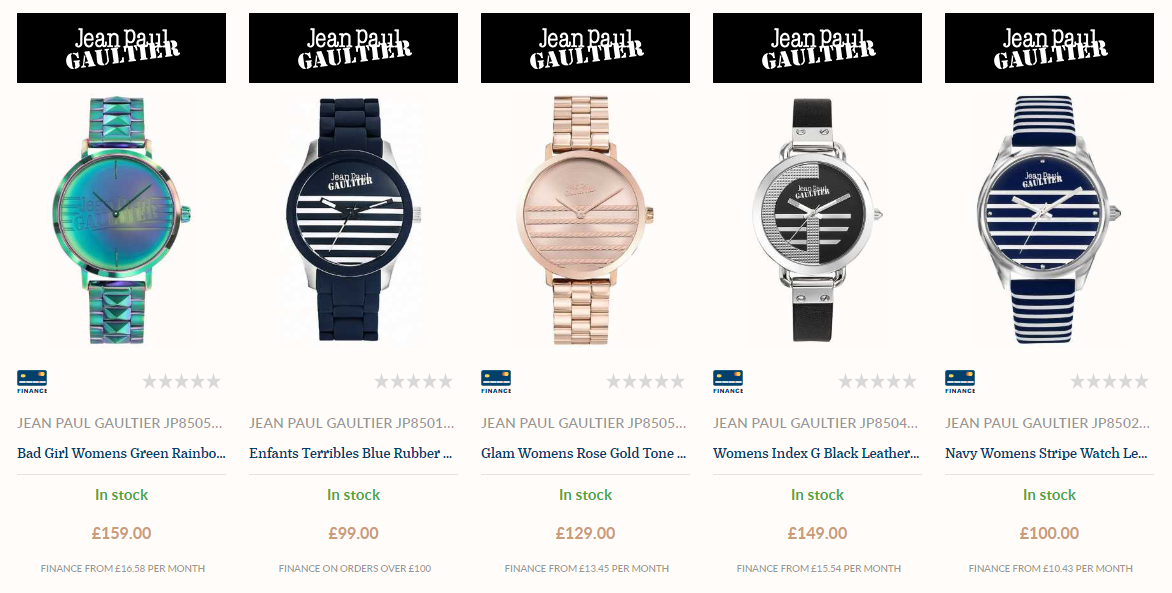This screenshot has width=1172, height=593.
Task: Click finance icon under Bad Girl green watch
Action: pos(32,381)
